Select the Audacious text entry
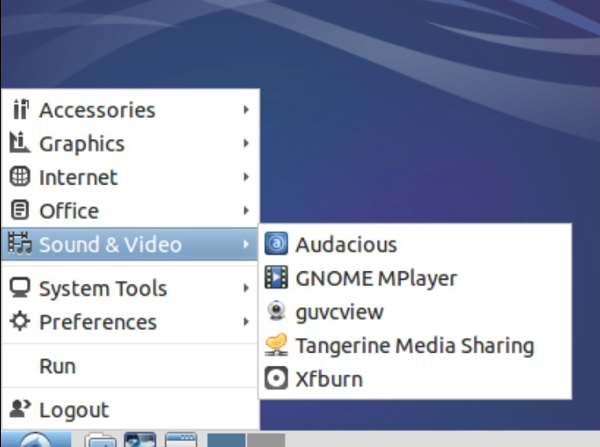600x447 pixels. pos(346,244)
